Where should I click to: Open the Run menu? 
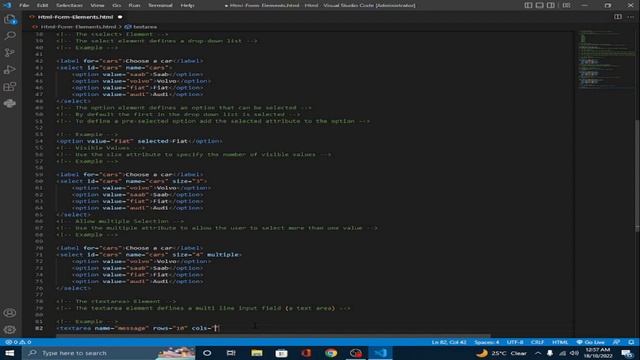tap(134, 5)
